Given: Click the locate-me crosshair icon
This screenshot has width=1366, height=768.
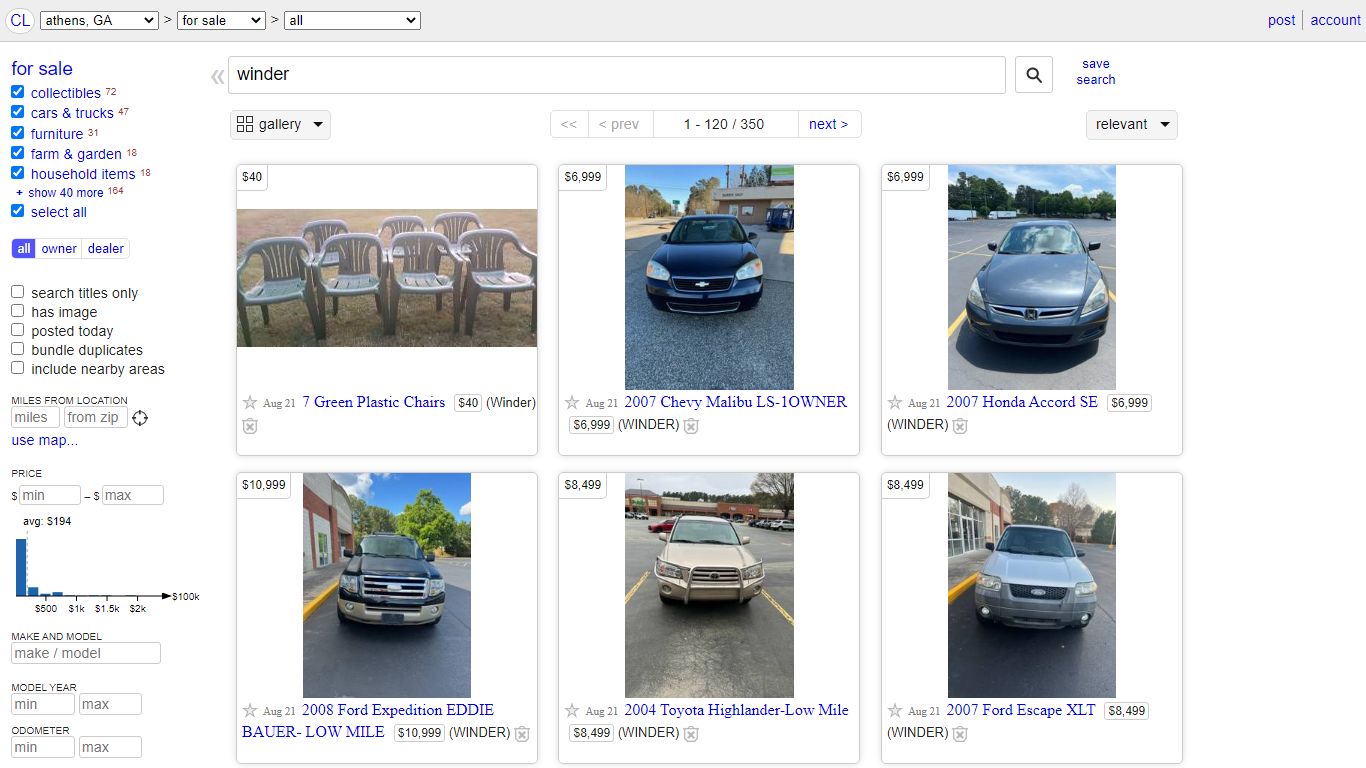Looking at the screenshot, I should (x=140, y=418).
